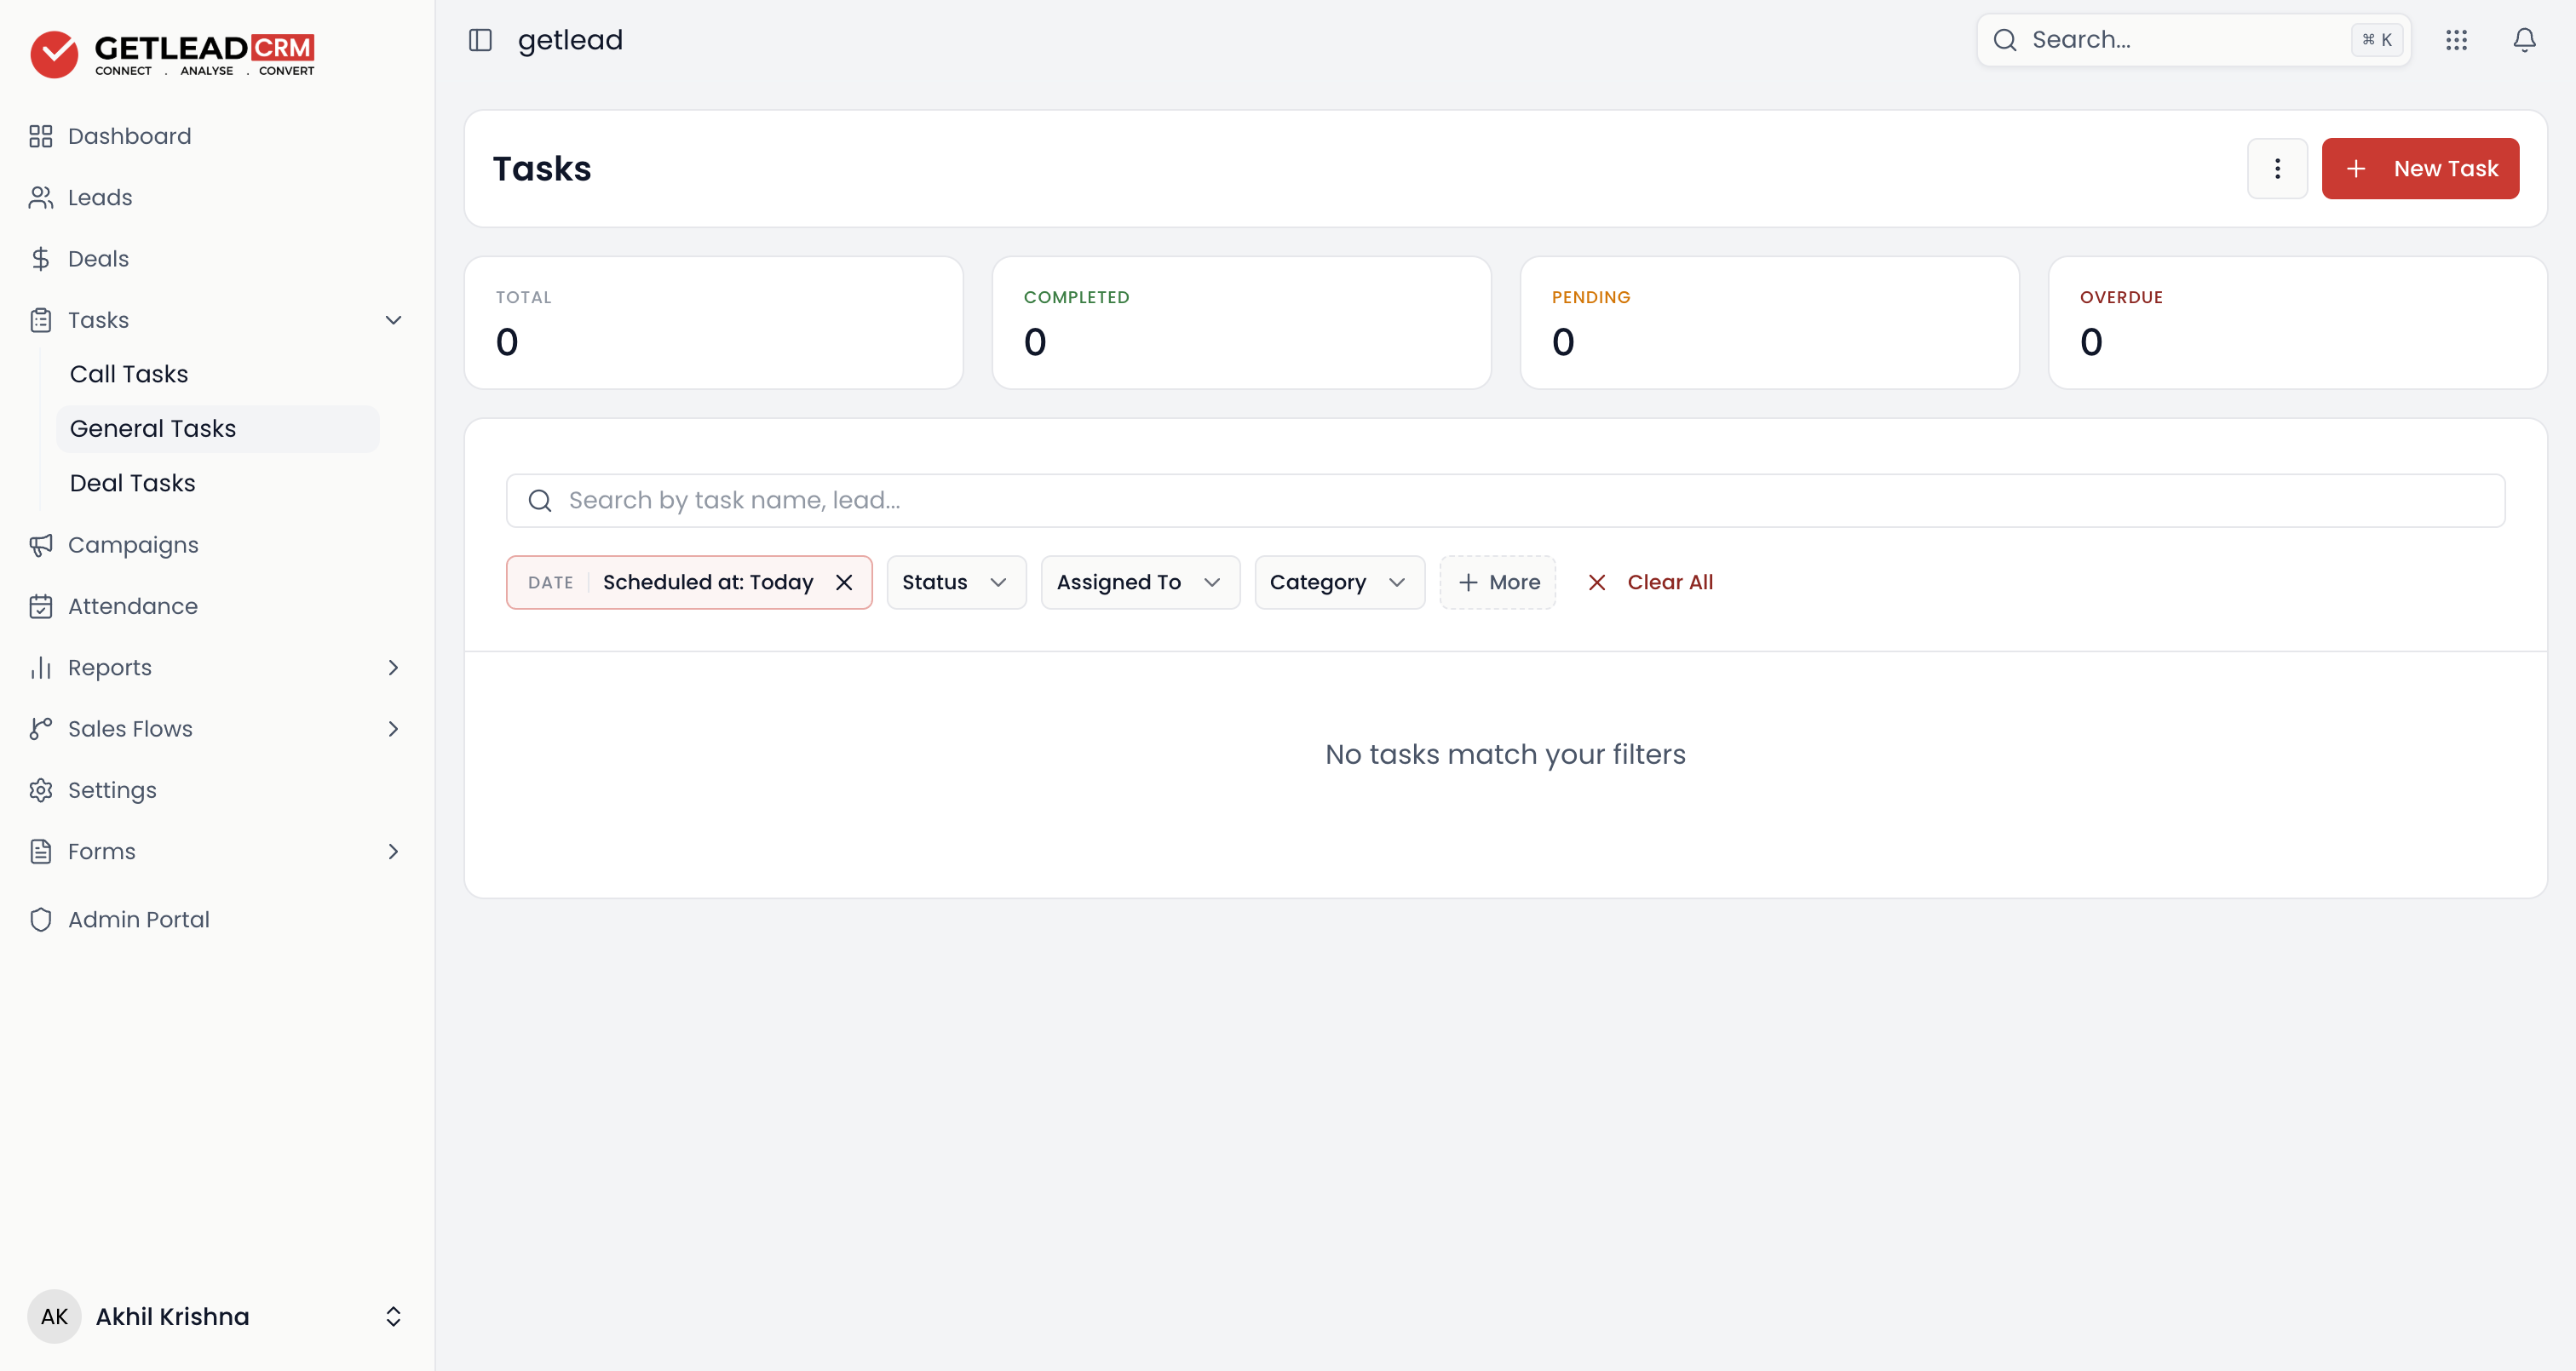Click the Tasks clipboard icon

tap(40, 320)
